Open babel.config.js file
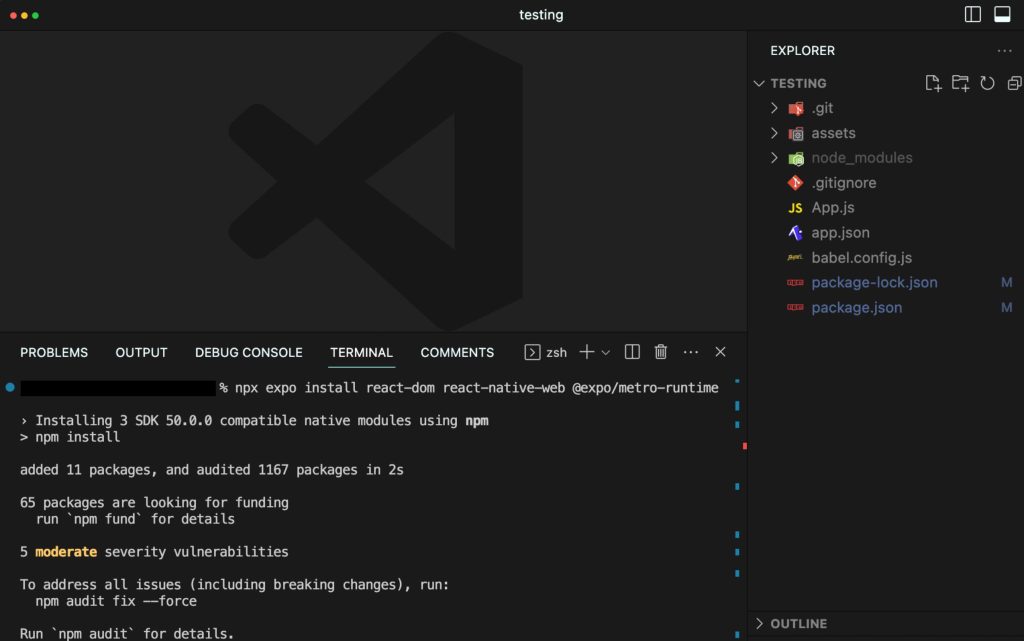Viewport: 1024px width, 641px height. [x=861, y=258]
